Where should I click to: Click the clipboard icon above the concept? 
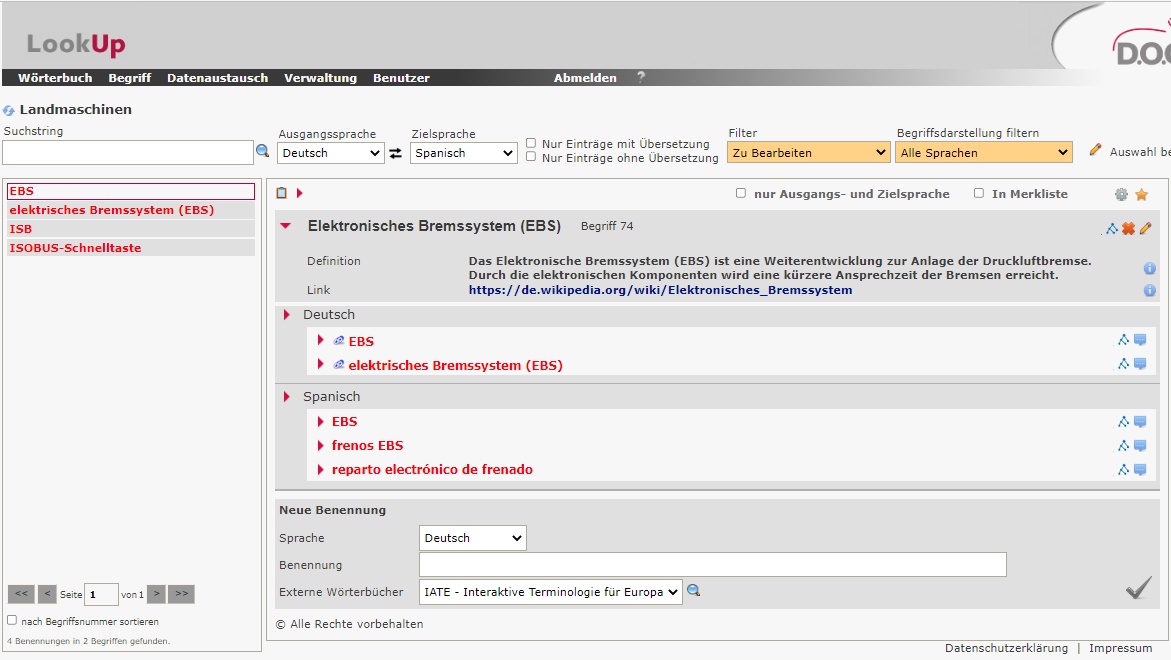pos(282,193)
